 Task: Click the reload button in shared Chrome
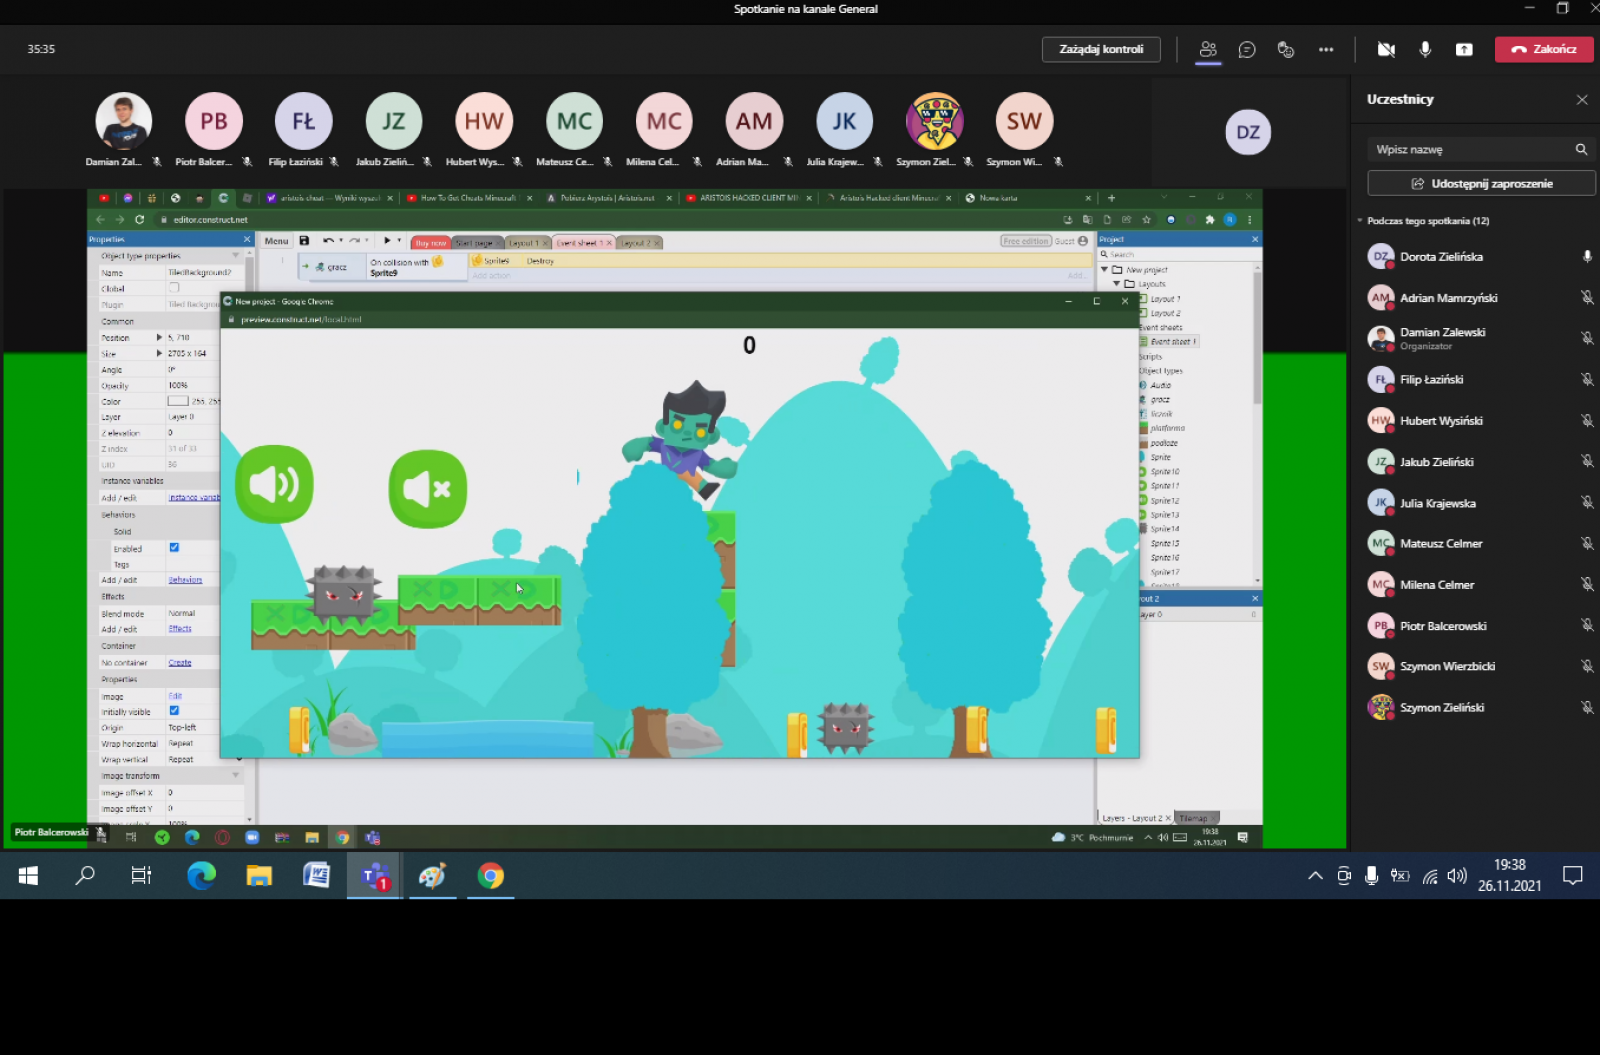(139, 219)
